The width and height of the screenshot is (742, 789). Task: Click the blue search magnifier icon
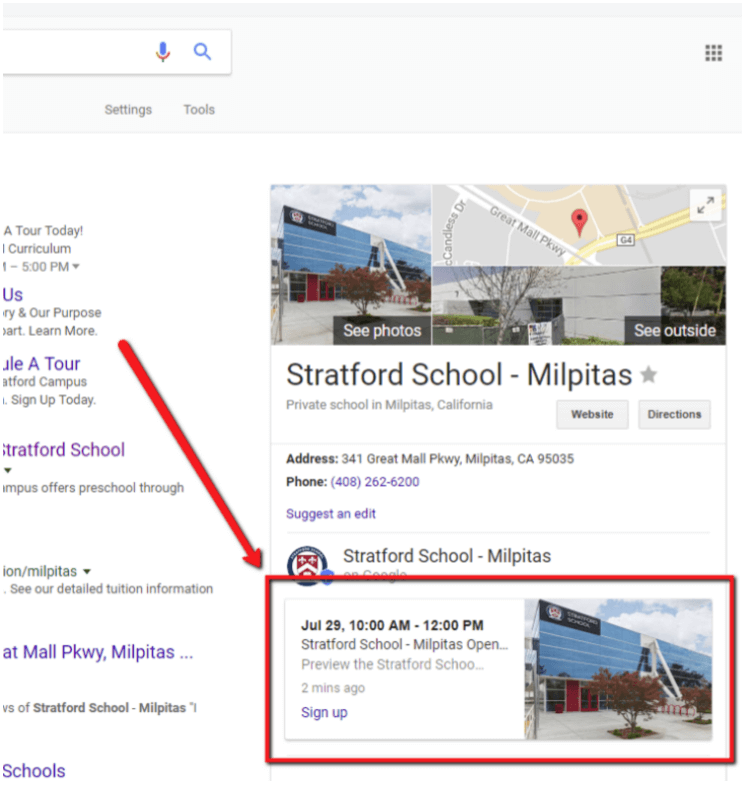pyautogui.click(x=202, y=51)
